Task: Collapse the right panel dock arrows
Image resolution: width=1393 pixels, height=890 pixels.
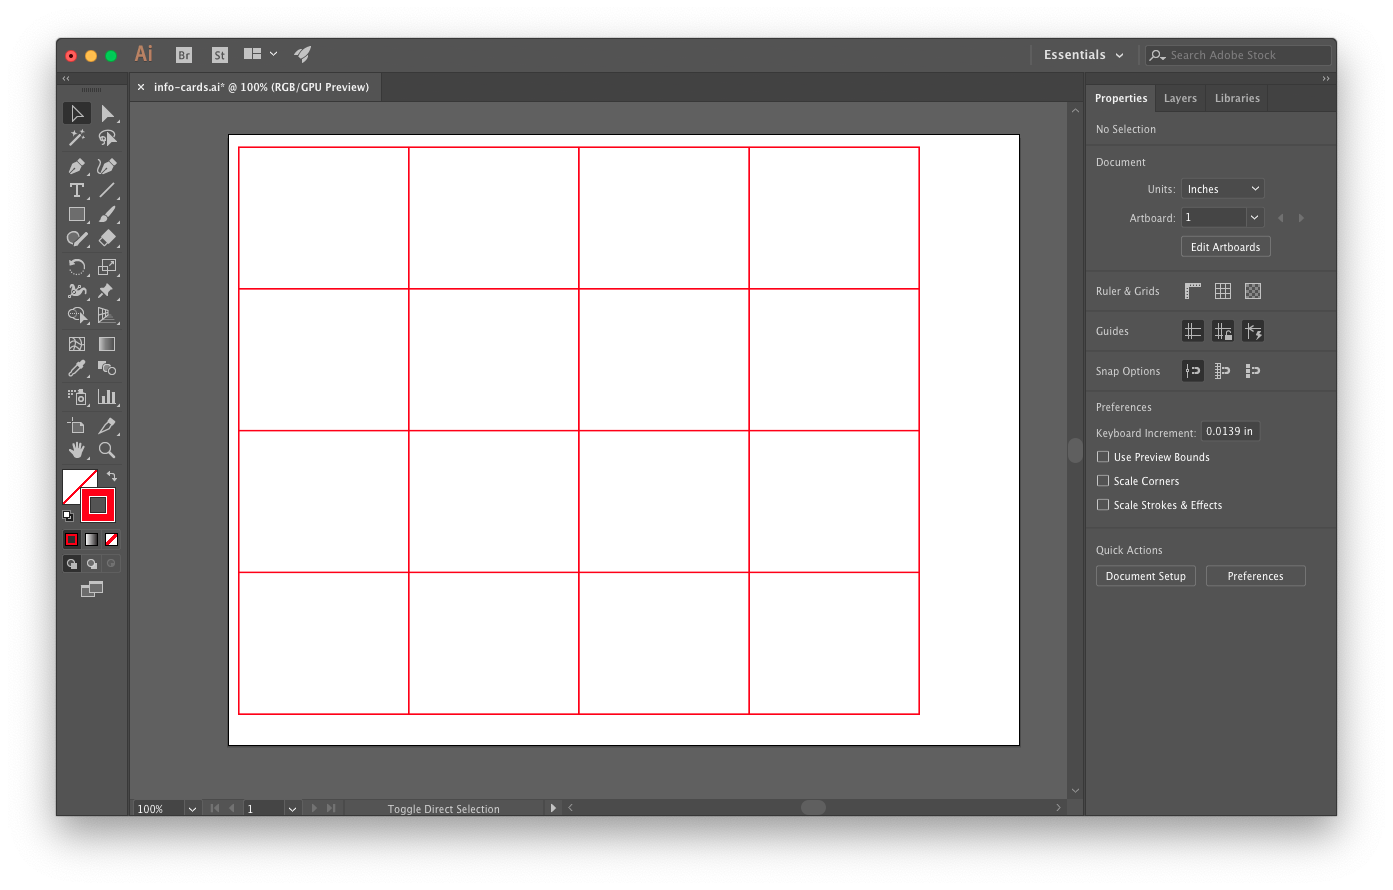Action: point(1326,78)
